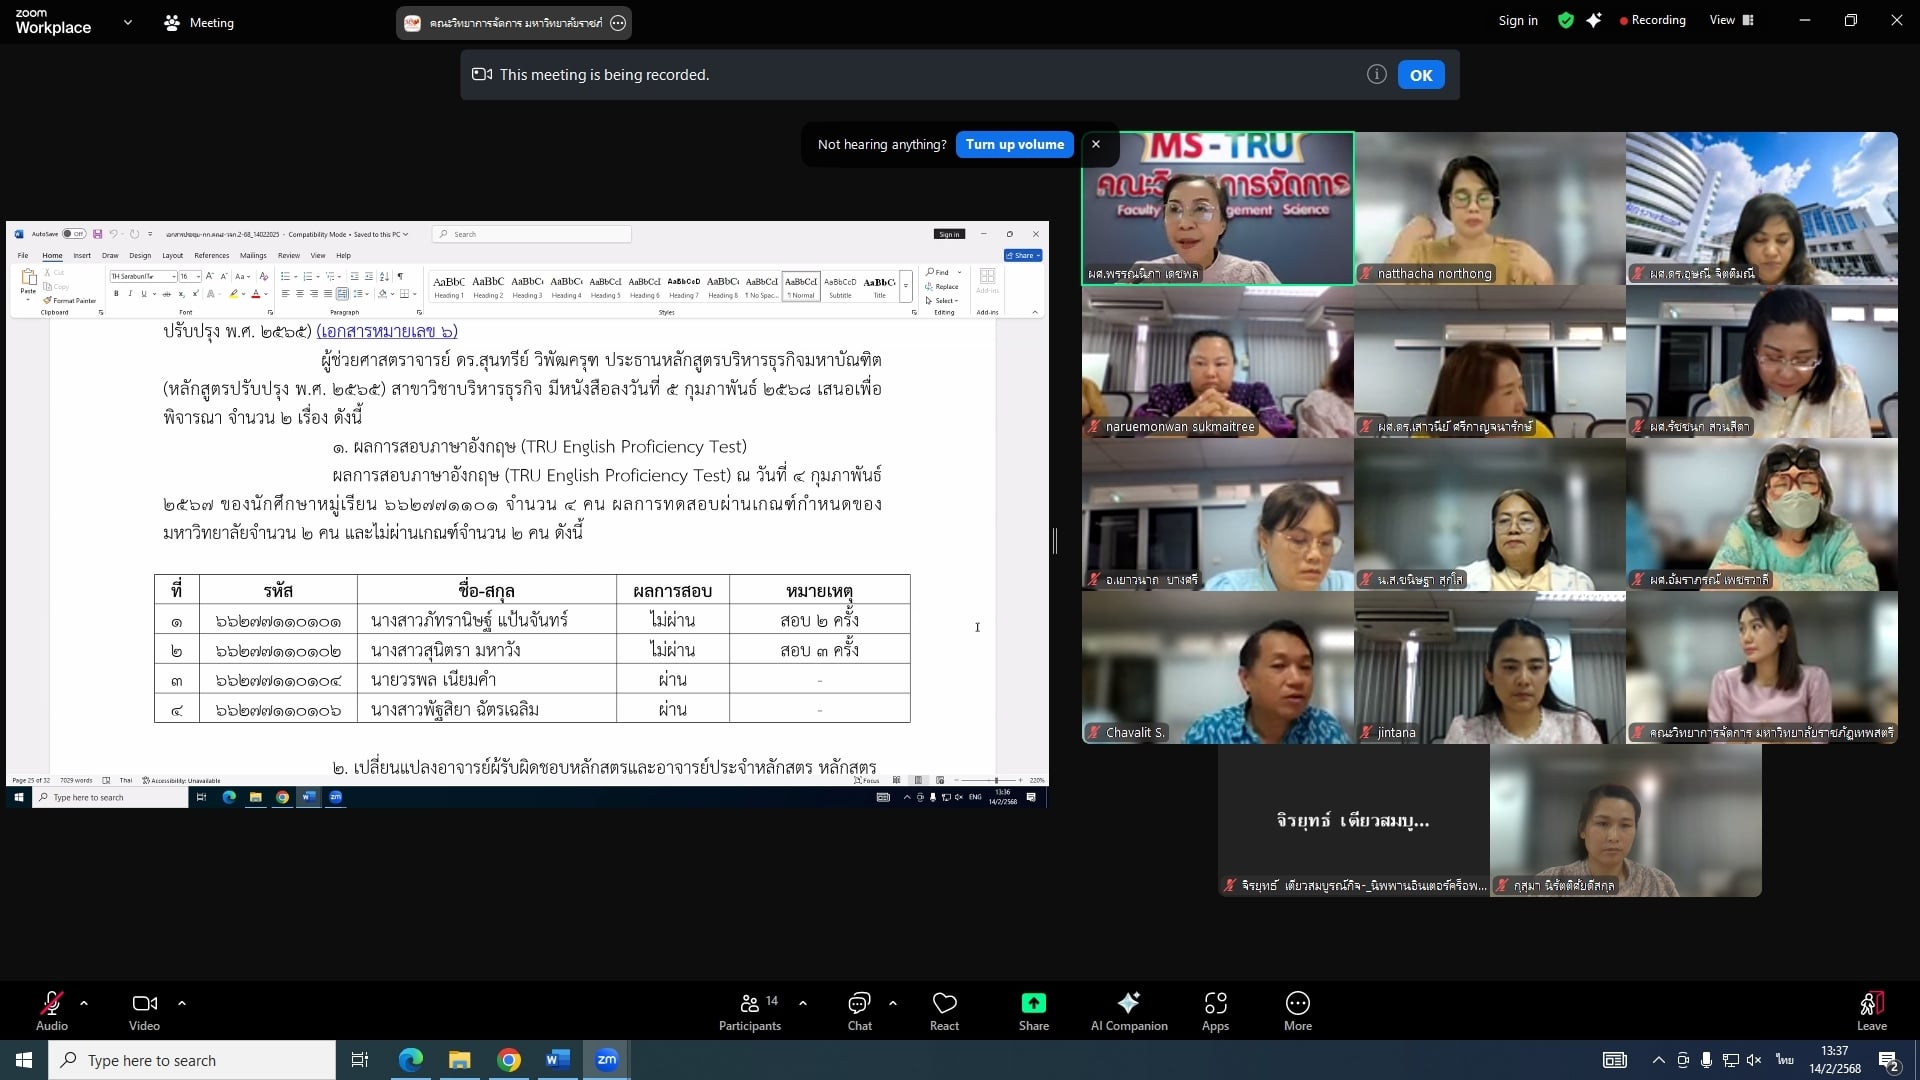Dismiss the Not hearing anything popup
This screenshot has height=1080, width=1920.
coord(1096,144)
